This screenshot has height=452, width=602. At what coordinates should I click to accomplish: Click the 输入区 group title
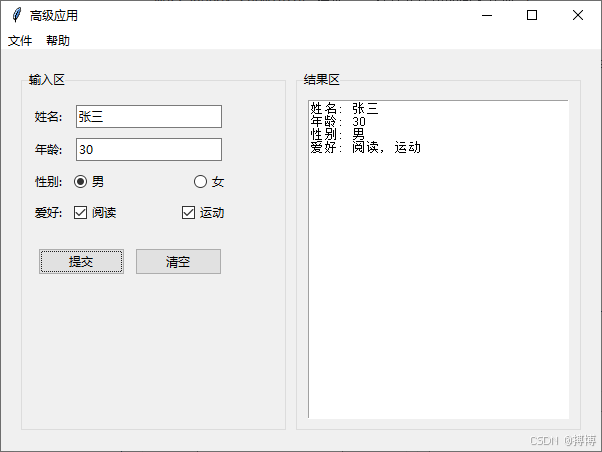click(47, 80)
